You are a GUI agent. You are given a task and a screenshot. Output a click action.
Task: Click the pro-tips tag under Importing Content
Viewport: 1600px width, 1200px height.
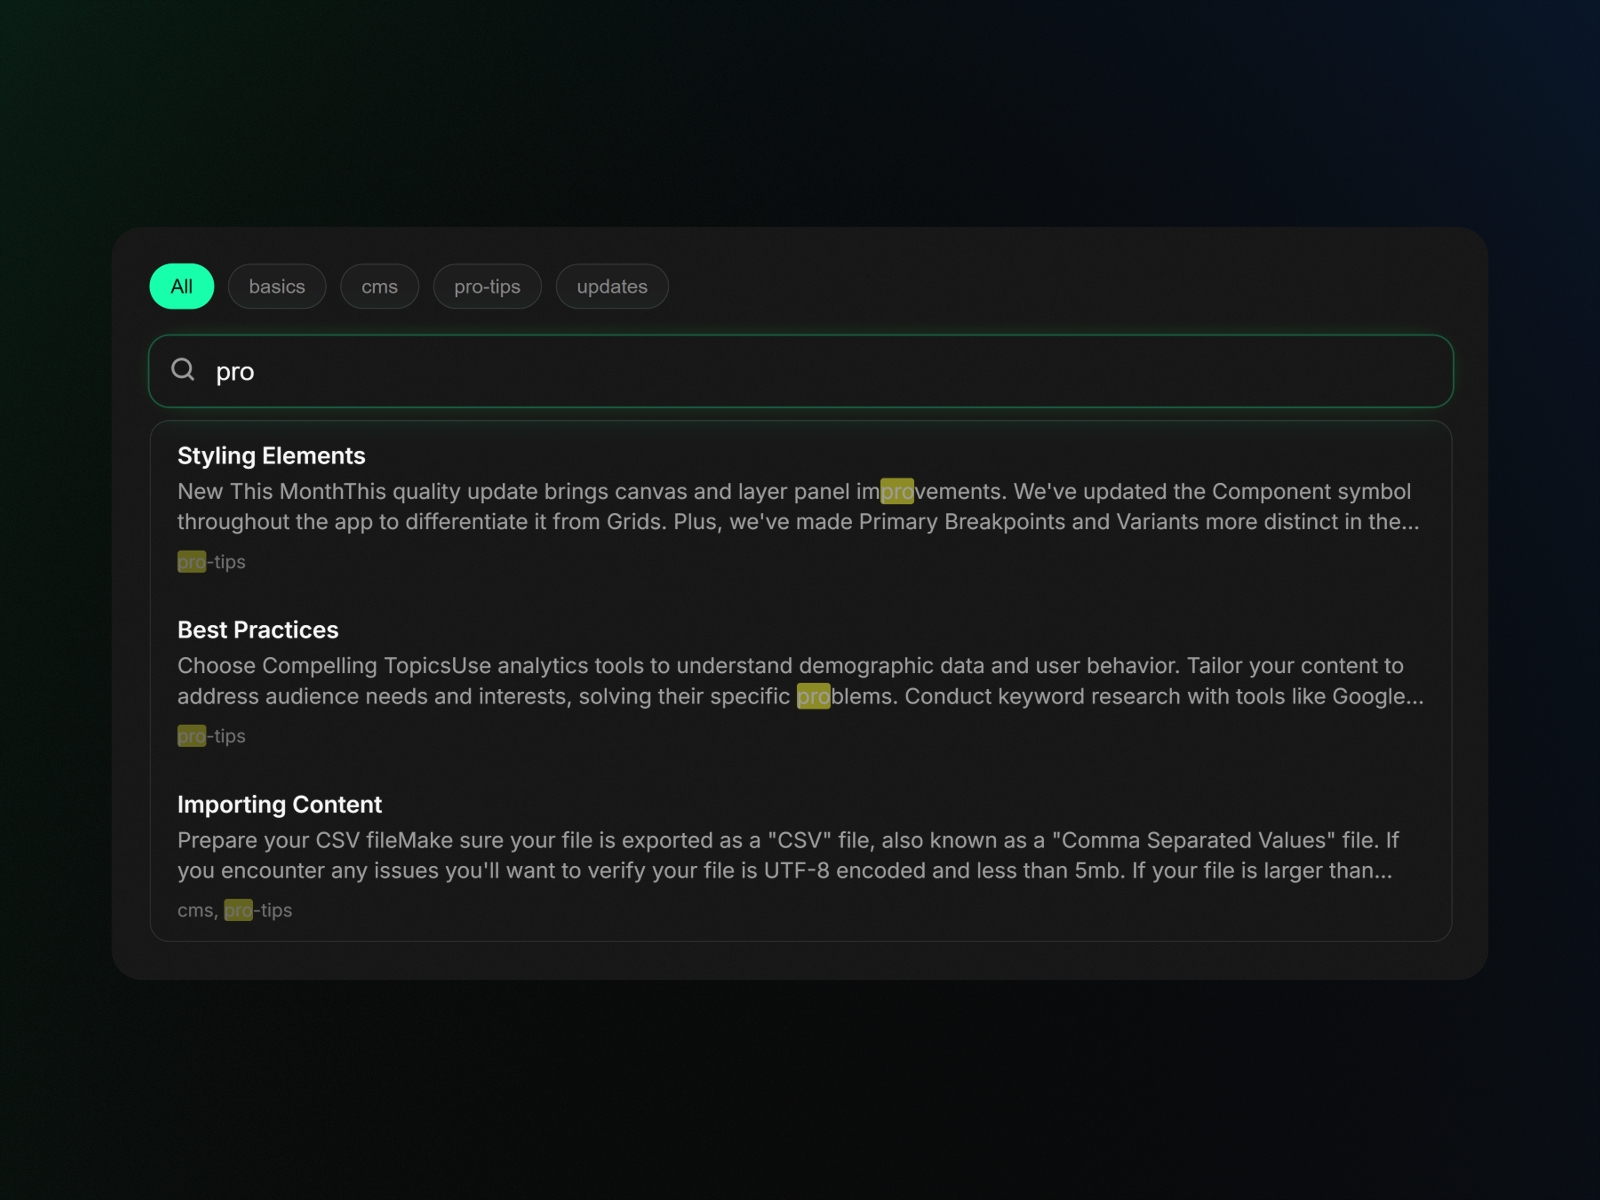pyautogui.click(x=258, y=910)
